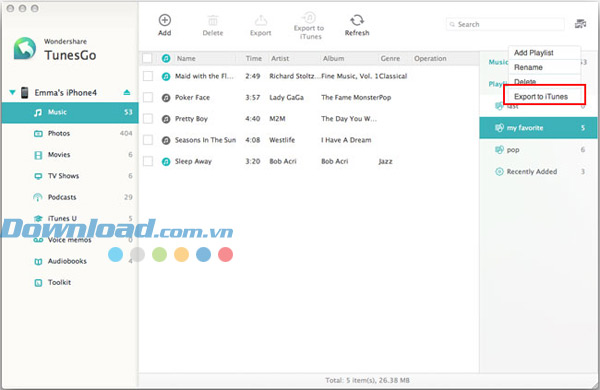Click the Wondershare TunesGo logo icon
Image resolution: width=600 pixels, height=390 pixels.
(x=25, y=49)
